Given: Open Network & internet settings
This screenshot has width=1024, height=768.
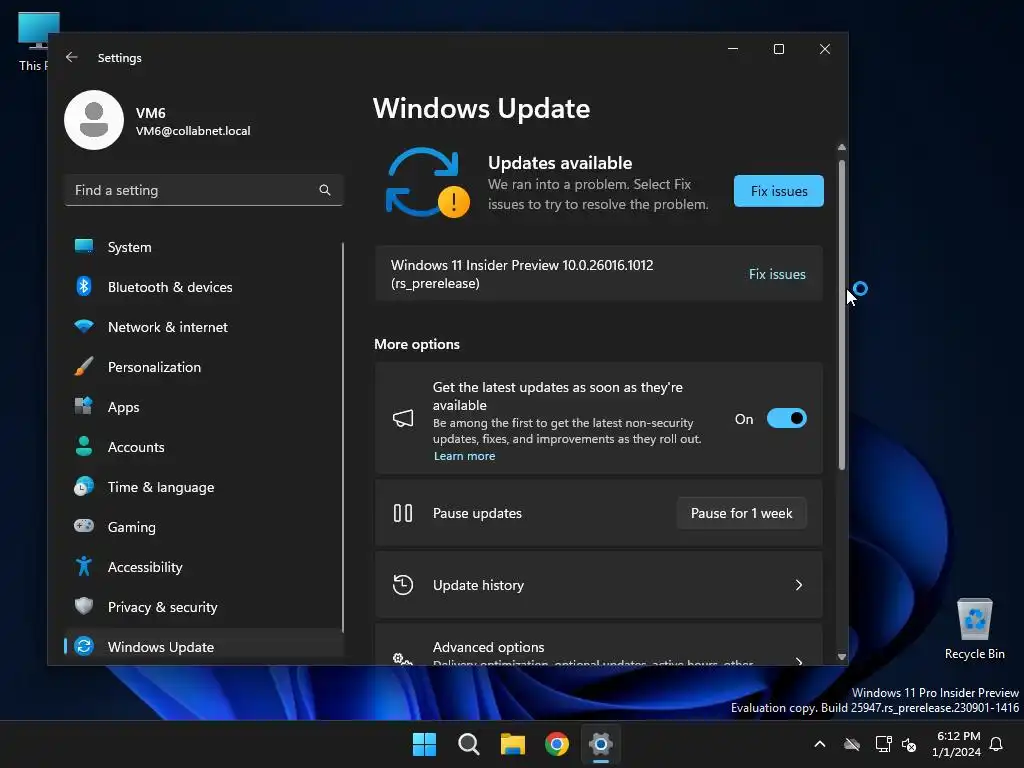Looking at the screenshot, I should point(204,327).
